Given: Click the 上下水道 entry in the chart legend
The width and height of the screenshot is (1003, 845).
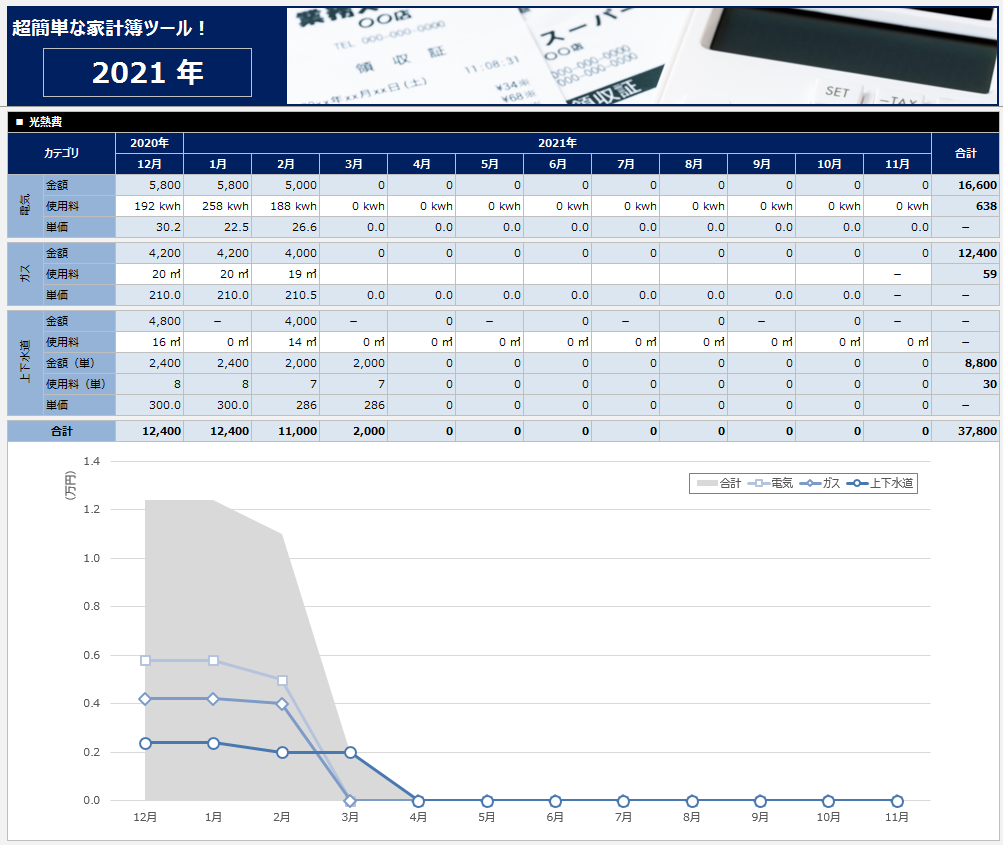Looking at the screenshot, I should pyautogui.click(x=880, y=483).
